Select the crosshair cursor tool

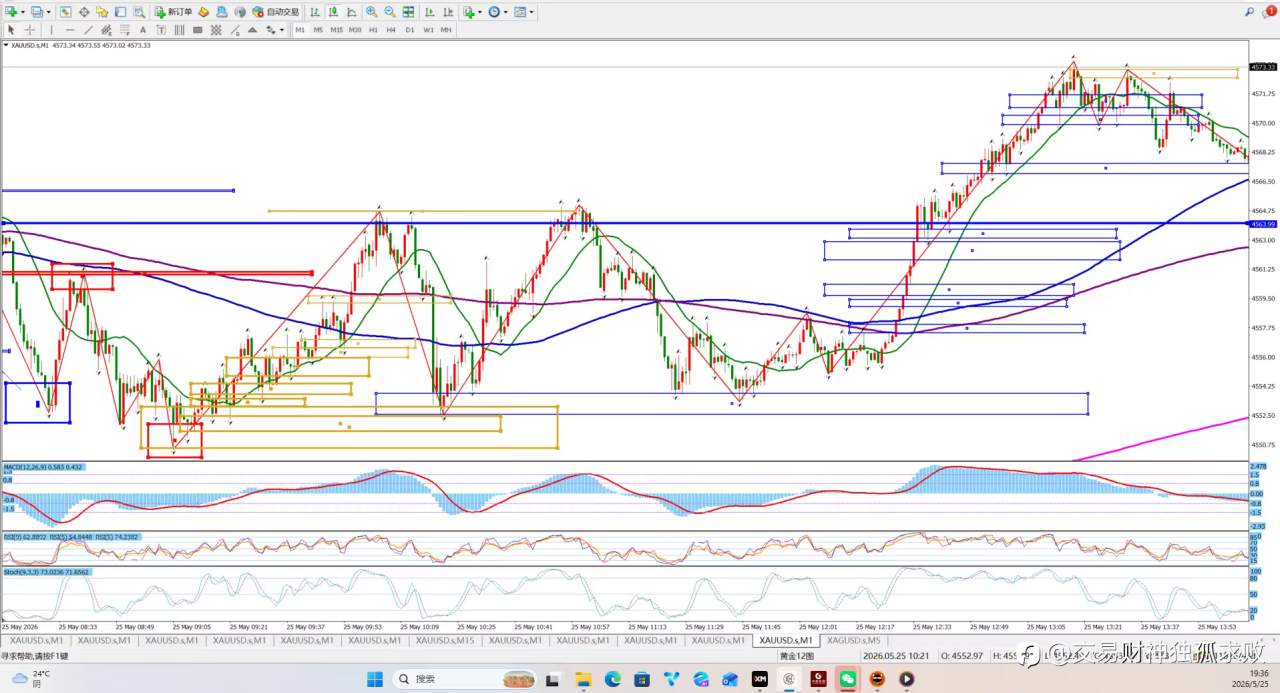pos(30,30)
